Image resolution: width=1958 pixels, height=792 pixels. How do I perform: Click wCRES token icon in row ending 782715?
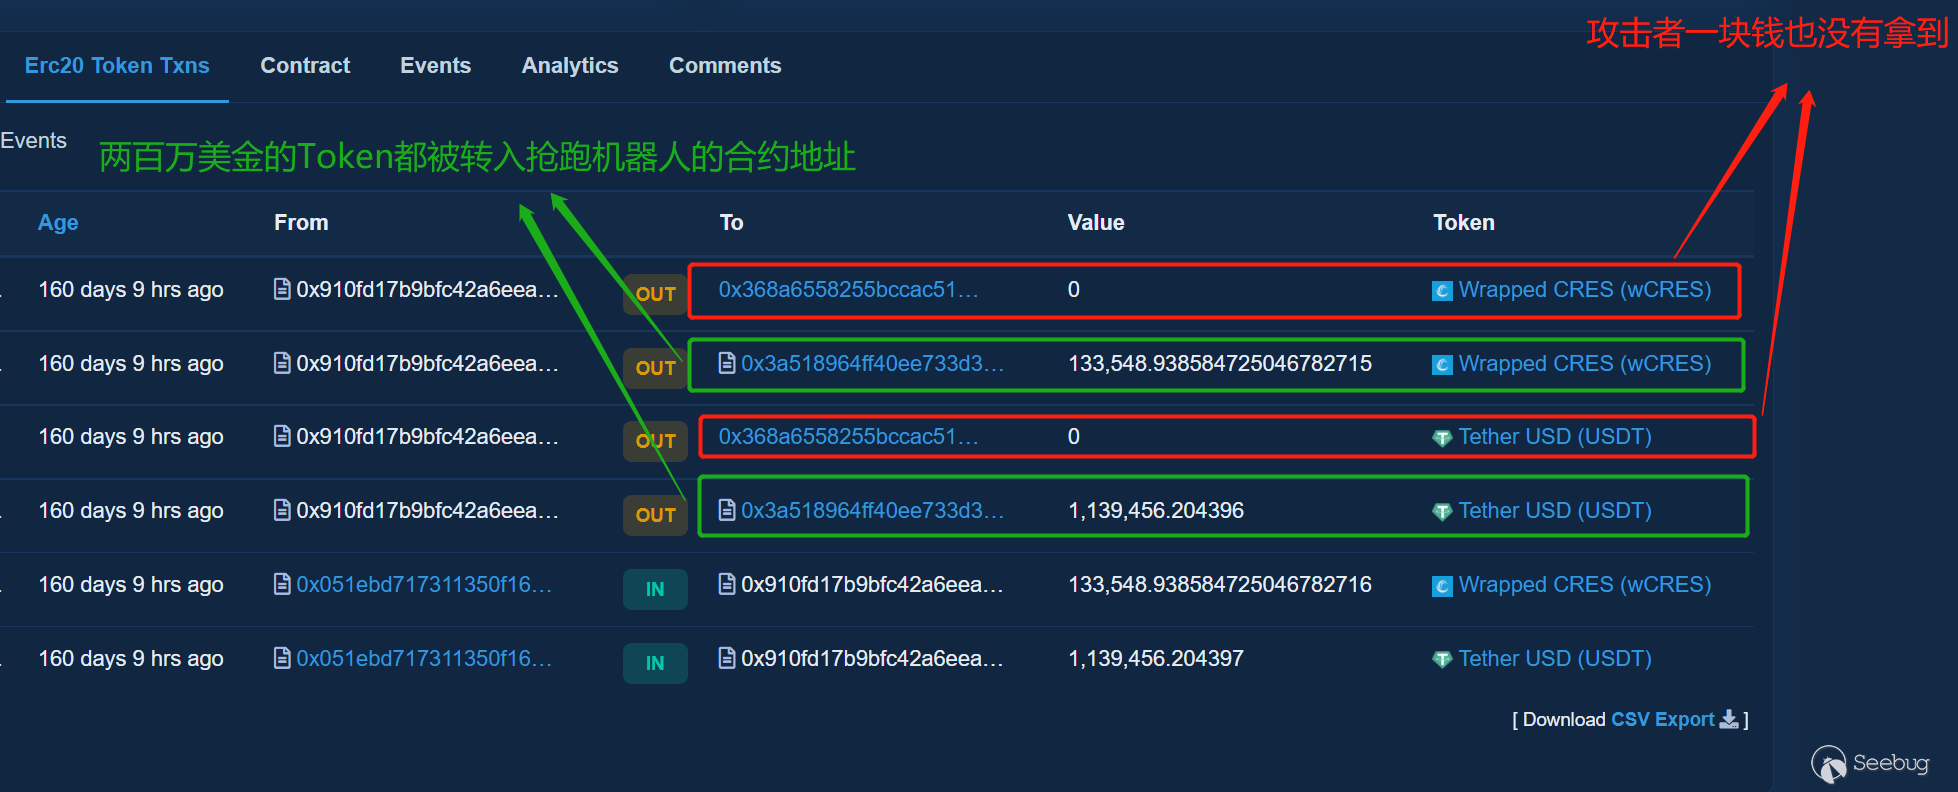[1442, 365]
